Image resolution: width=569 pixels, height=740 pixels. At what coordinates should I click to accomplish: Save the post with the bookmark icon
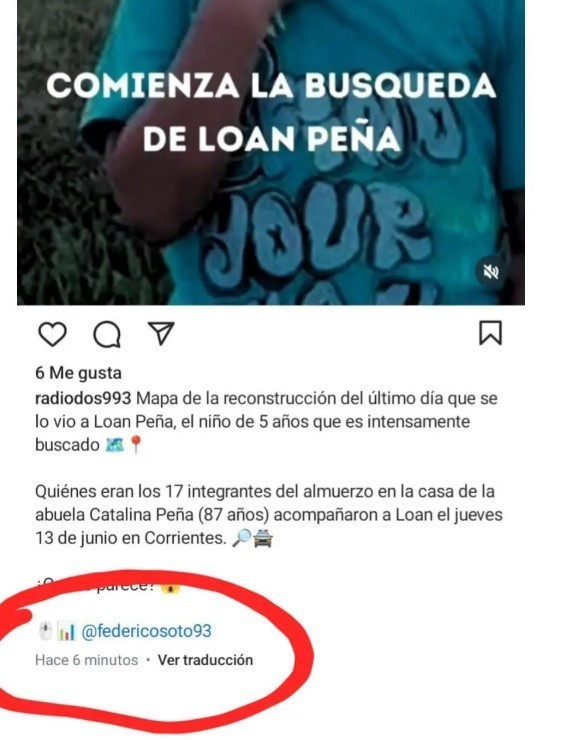[491, 333]
